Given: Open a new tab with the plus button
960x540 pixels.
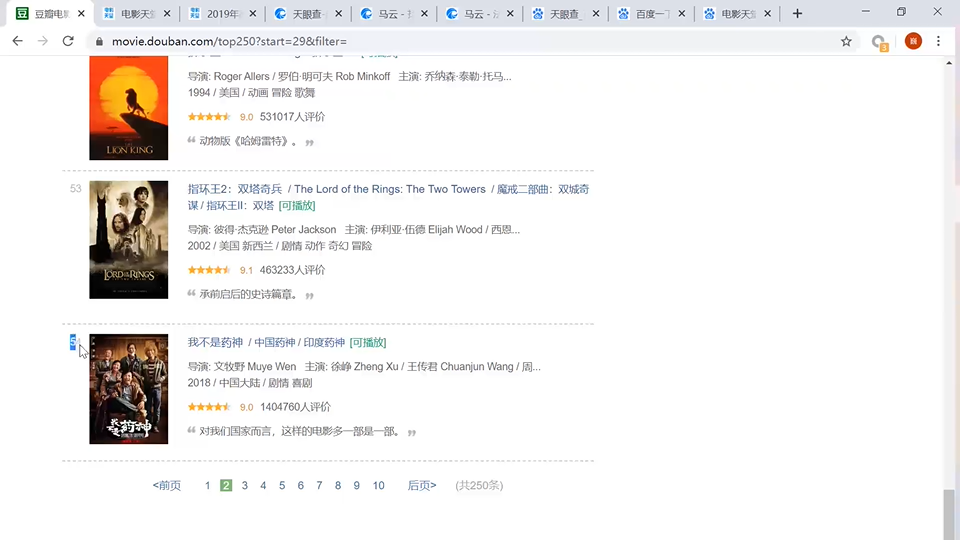Looking at the screenshot, I should (797, 13).
